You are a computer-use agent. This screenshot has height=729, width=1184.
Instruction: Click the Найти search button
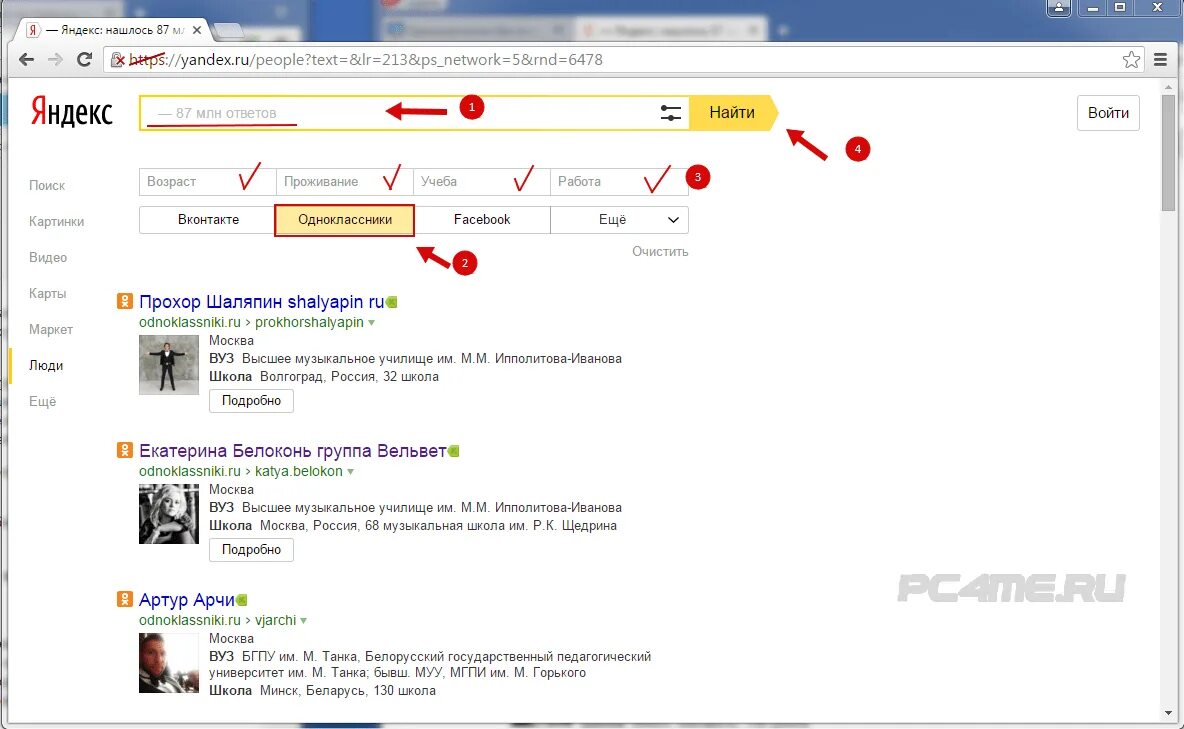pyautogui.click(x=732, y=113)
